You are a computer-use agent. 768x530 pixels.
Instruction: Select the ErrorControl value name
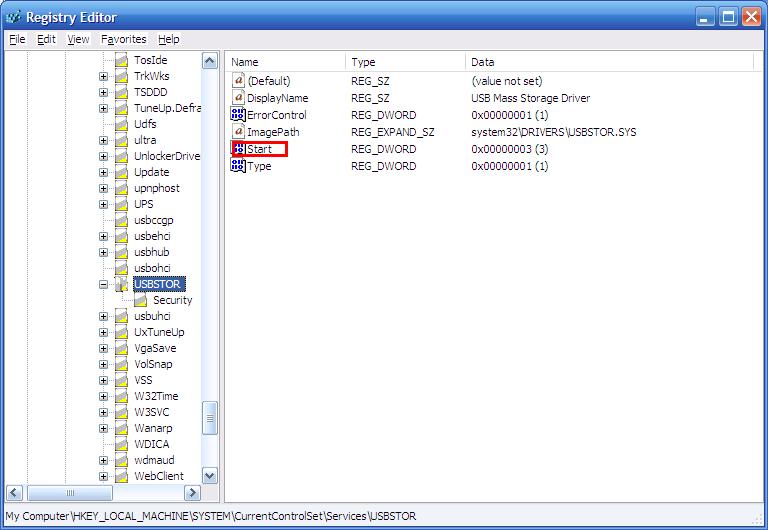(277, 115)
